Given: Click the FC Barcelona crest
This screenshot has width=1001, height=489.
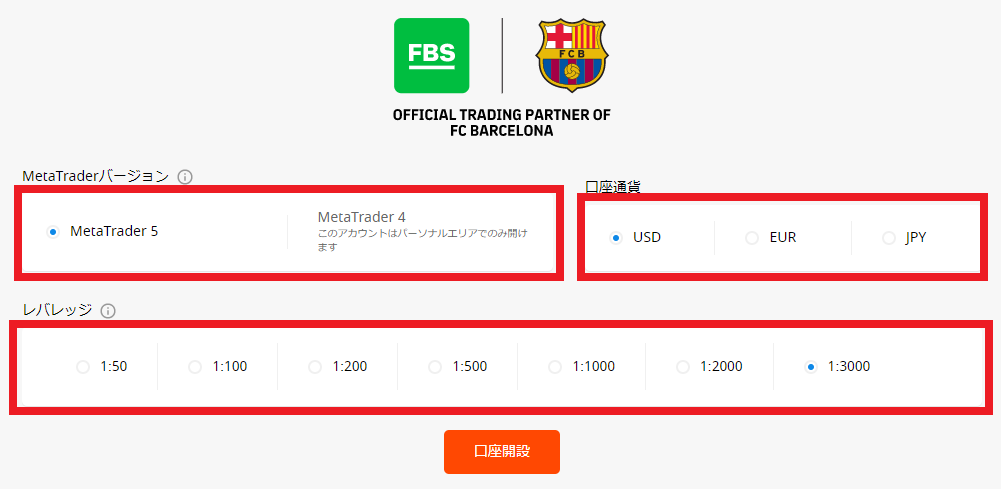Looking at the screenshot, I should pos(571,56).
